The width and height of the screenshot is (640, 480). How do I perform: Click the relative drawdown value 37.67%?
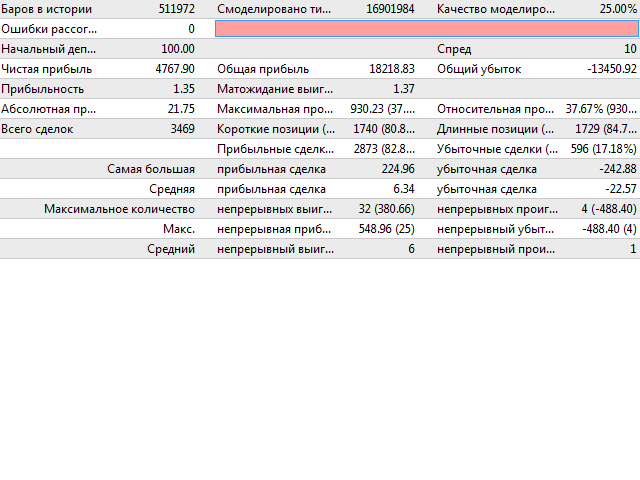coord(601,109)
